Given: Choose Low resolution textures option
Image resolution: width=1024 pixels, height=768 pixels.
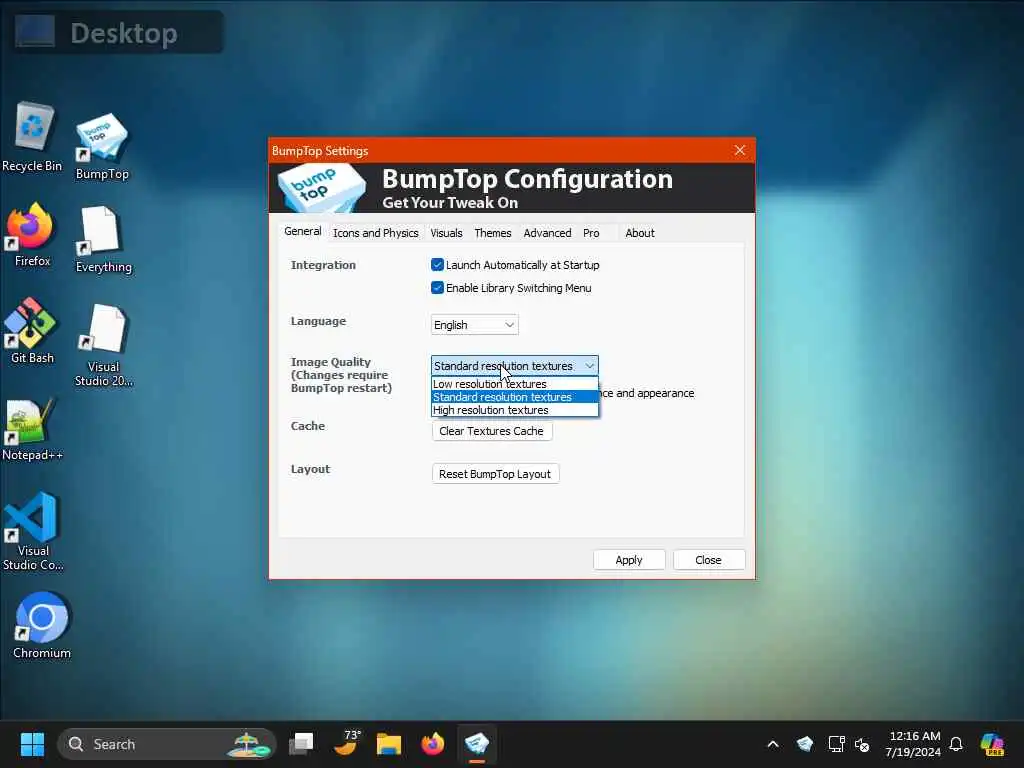Looking at the screenshot, I should [515, 384].
